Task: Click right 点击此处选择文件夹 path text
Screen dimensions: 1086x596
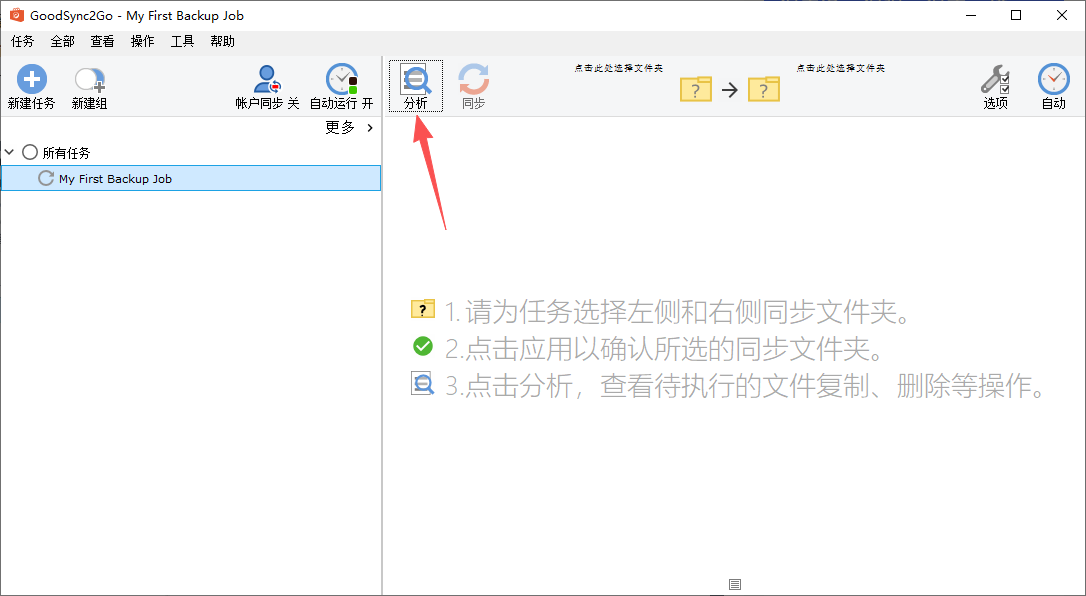Action: pos(840,68)
